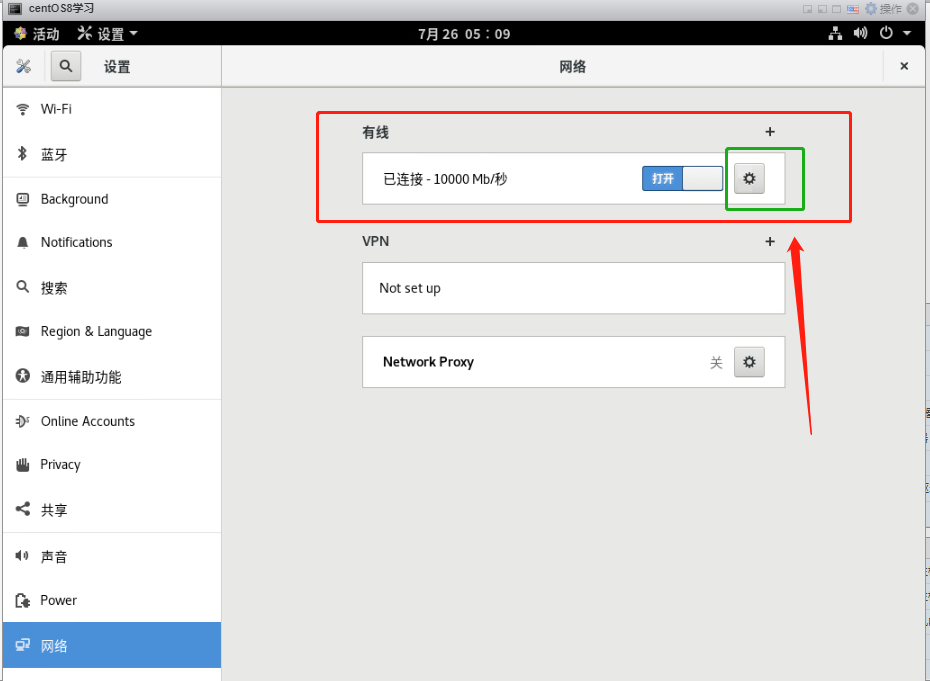
Task: Open the Wi-Fi settings panel
Action: coord(112,109)
